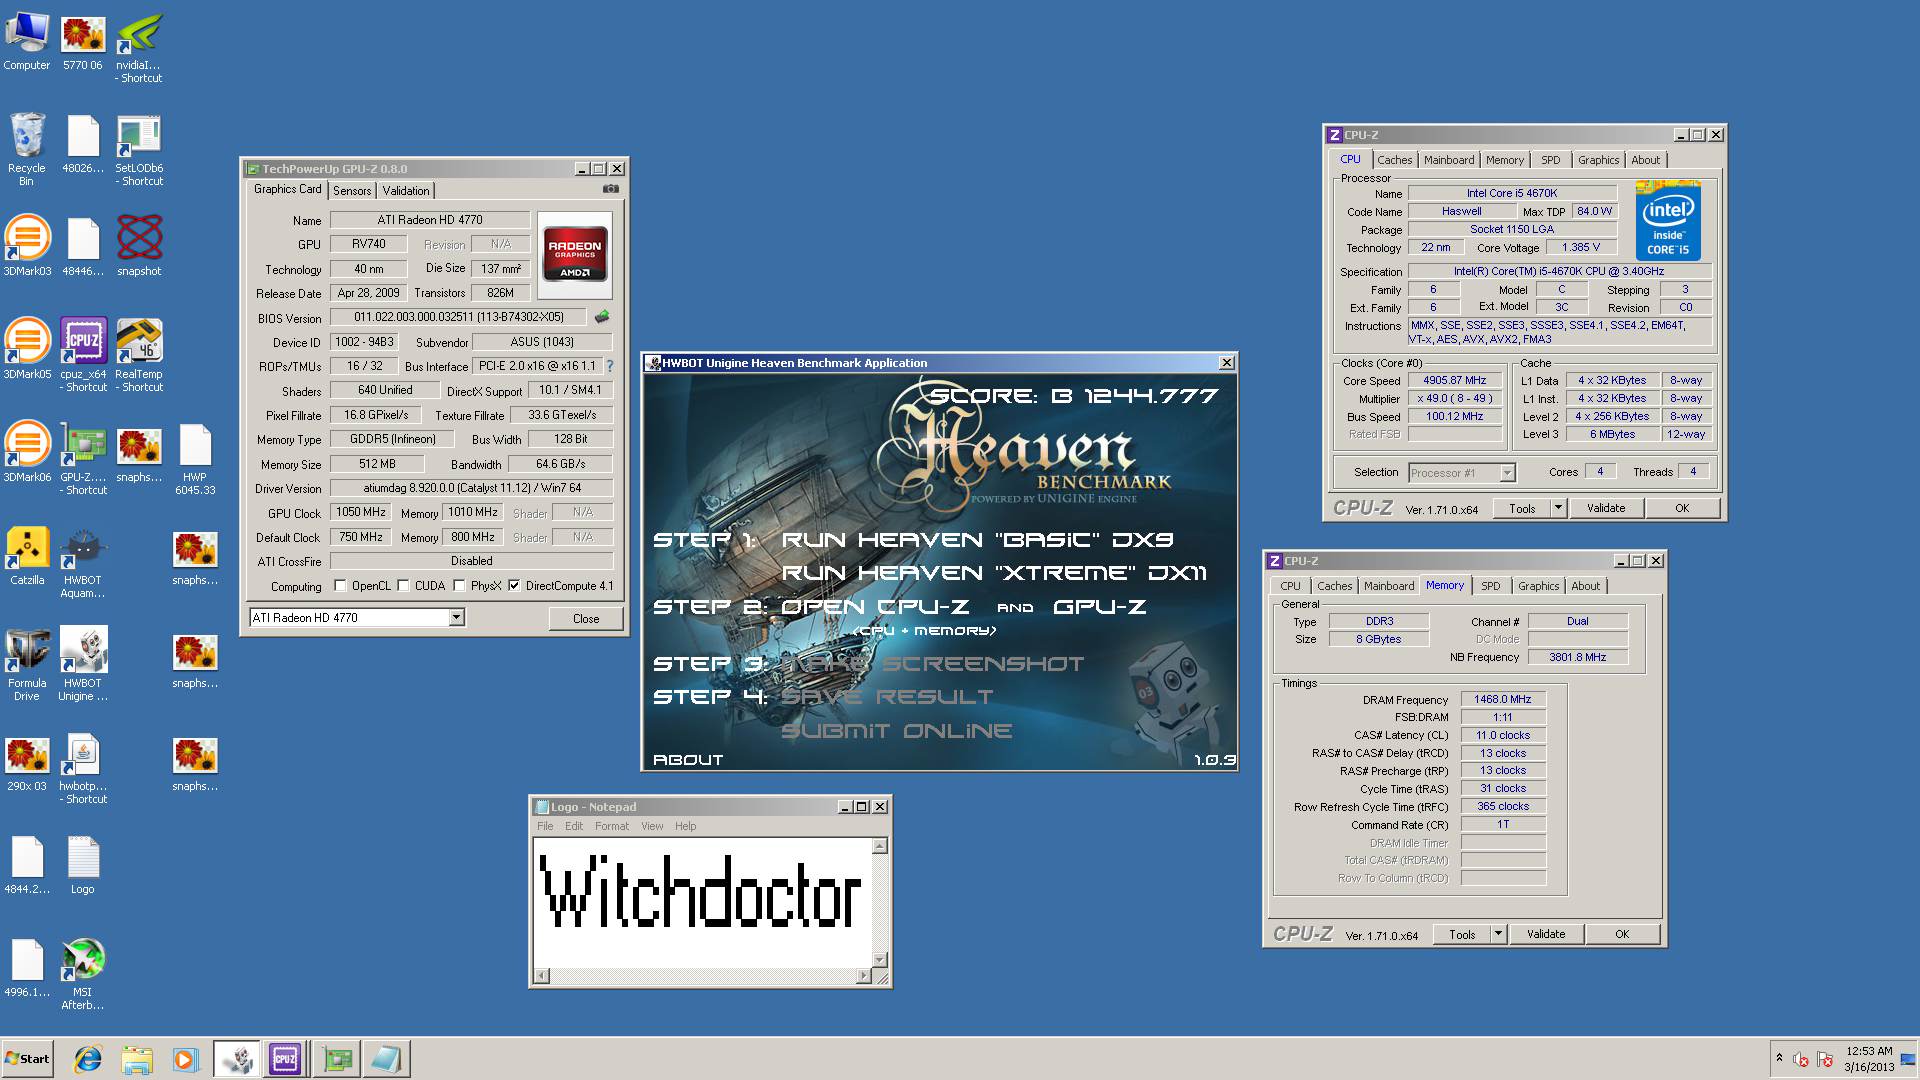Click Notepad vertical scrollbar down arrow
The image size is (1920, 1080).
[880, 960]
